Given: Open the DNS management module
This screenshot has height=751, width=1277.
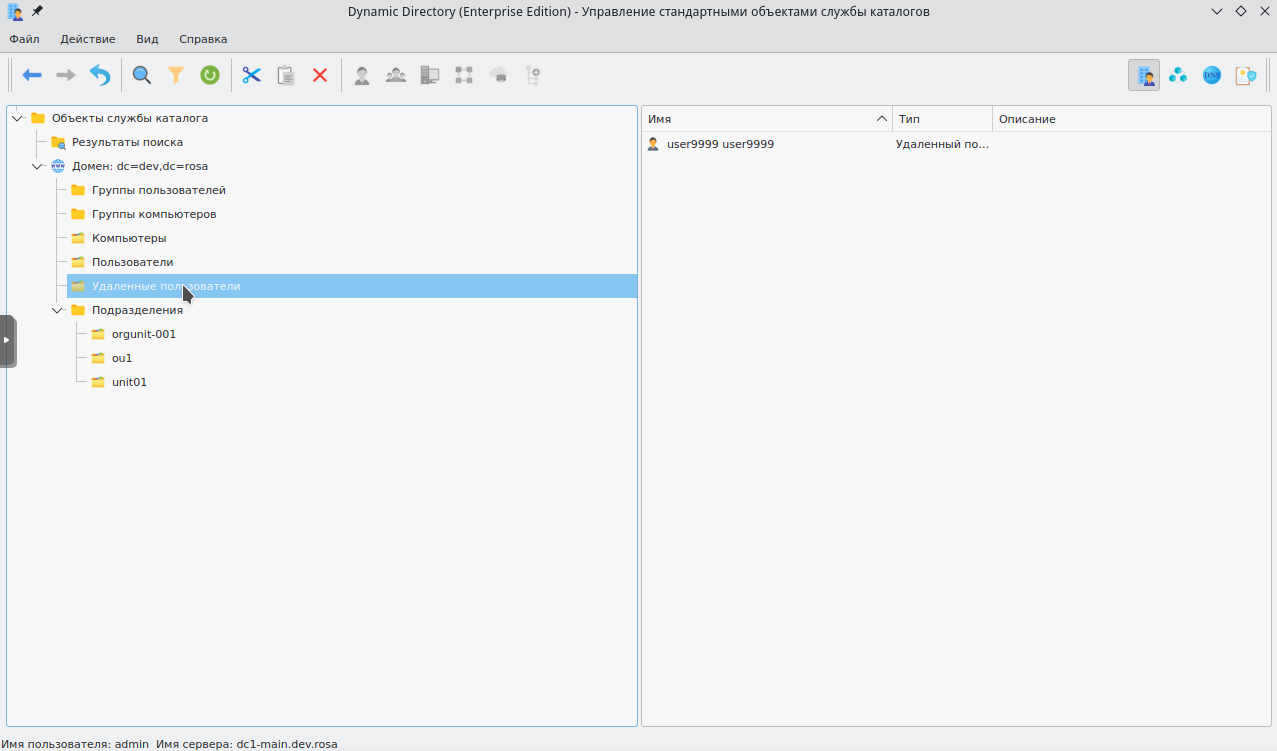Looking at the screenshot, I should 1211,75.
